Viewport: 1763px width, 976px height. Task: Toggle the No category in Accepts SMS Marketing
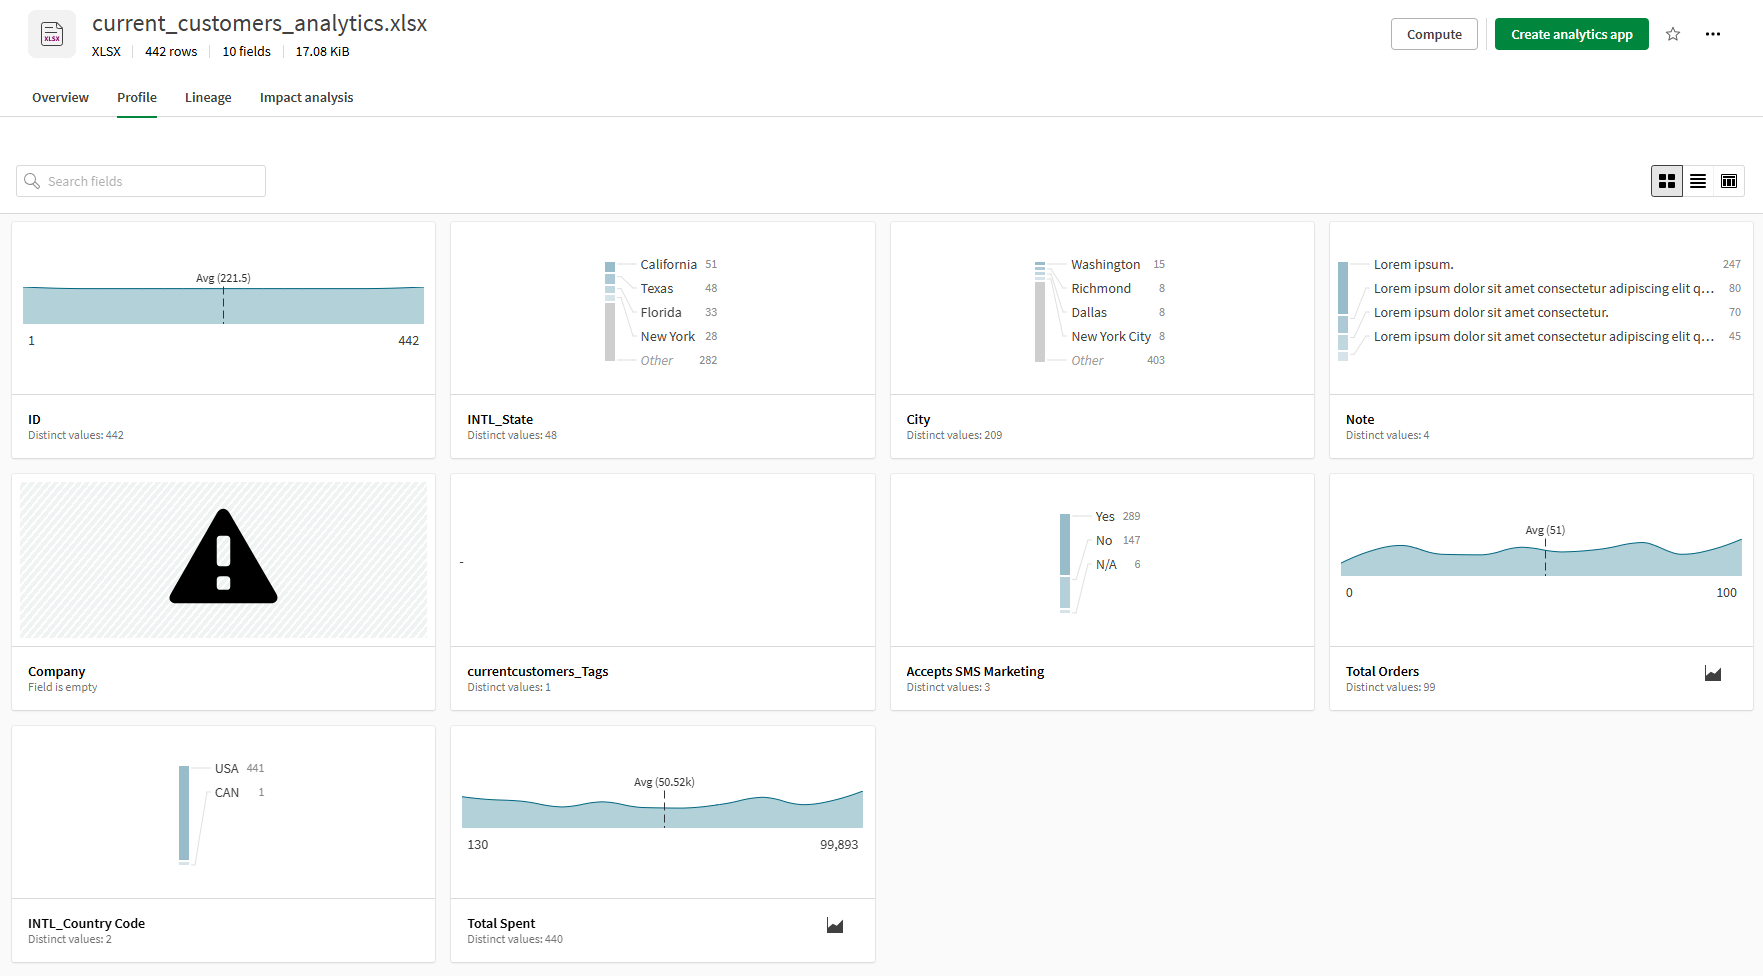click(1102, 540)
